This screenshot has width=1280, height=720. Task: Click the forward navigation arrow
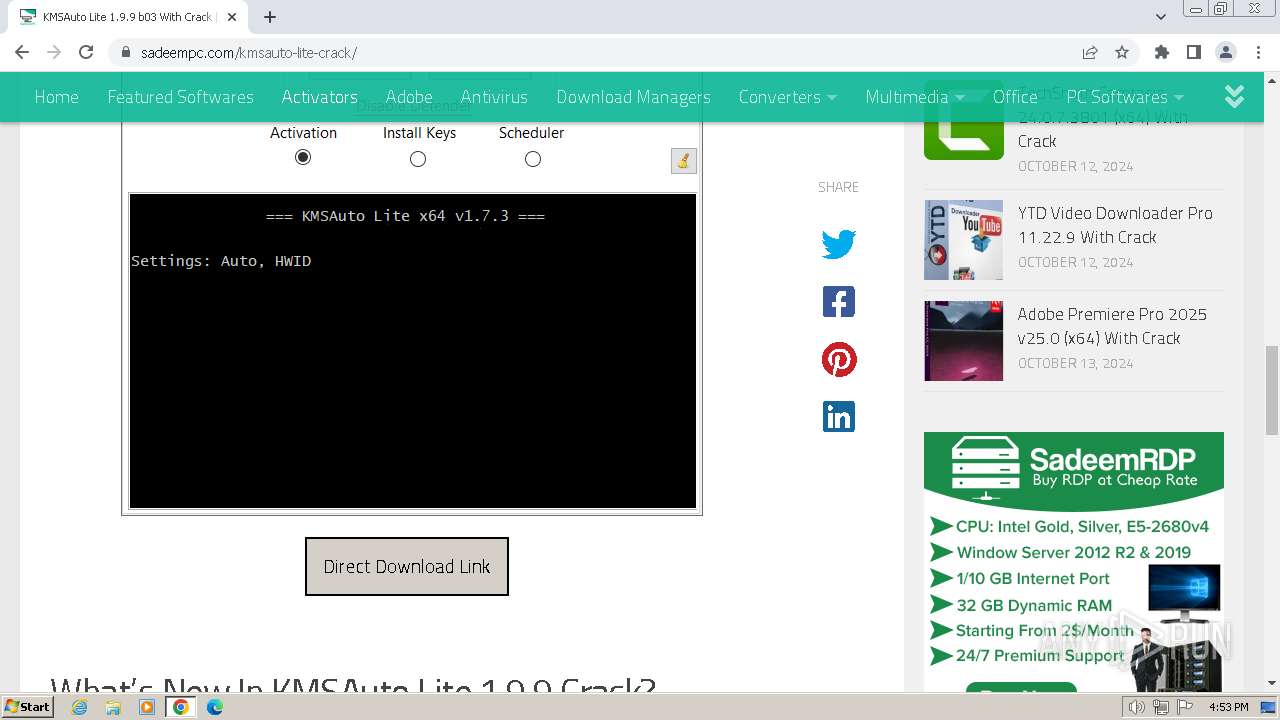54,52
